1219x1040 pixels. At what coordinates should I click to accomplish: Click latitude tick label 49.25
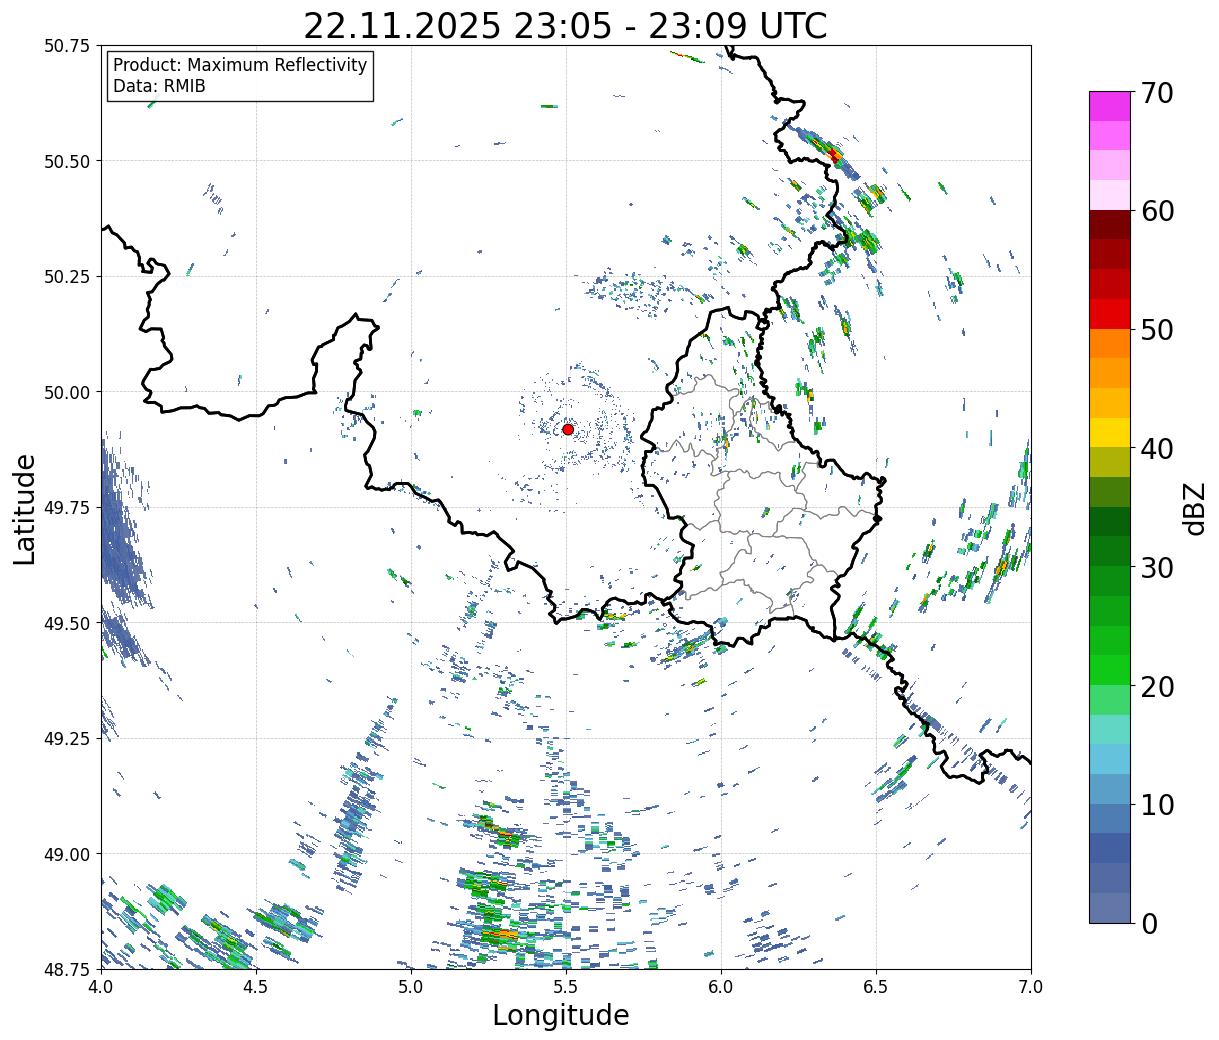point(67,739)
